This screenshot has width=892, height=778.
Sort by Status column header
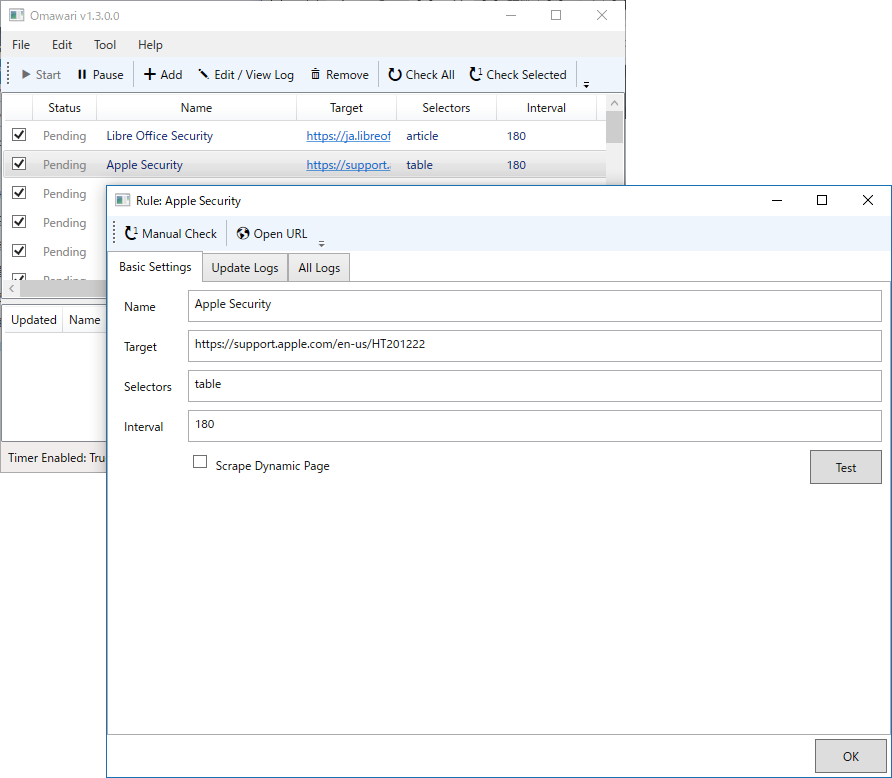point(64,107)
